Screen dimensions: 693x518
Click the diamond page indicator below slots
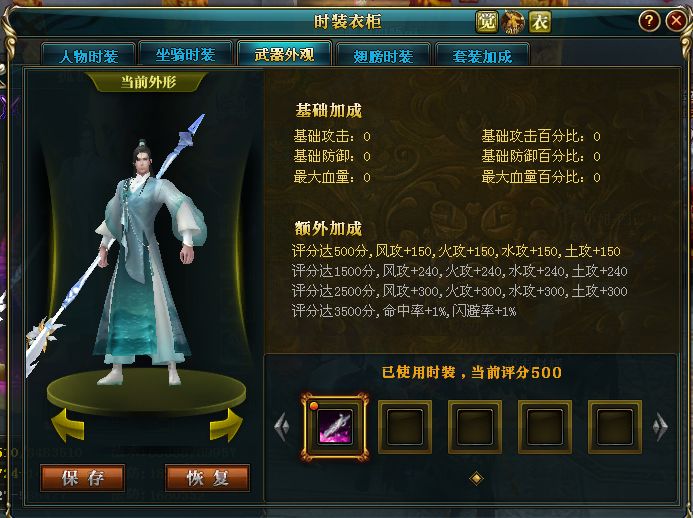(476, 478)
